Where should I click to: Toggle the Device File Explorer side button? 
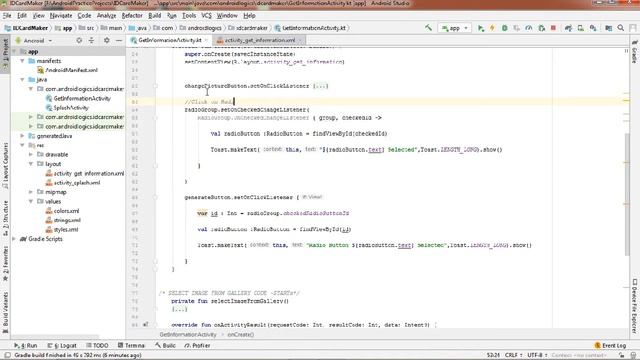[635, 306]
